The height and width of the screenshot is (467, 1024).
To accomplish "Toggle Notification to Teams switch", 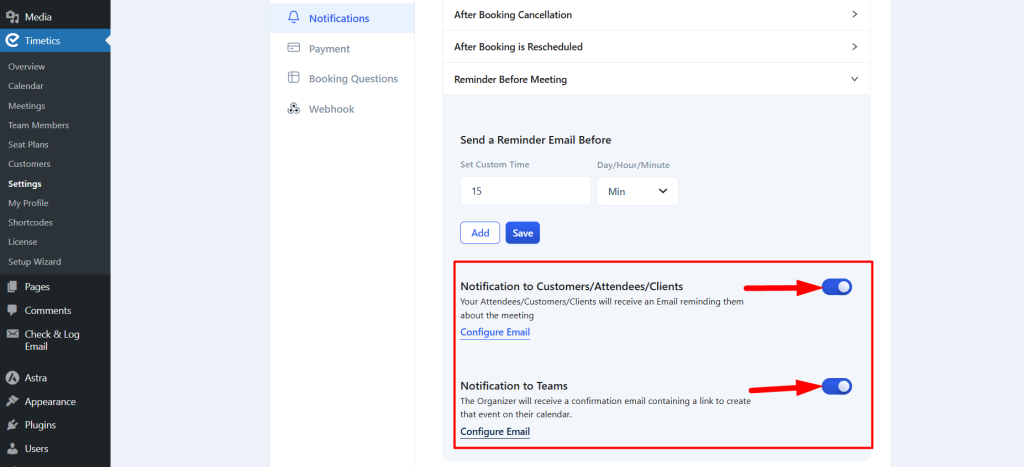I will click(837, 386).
